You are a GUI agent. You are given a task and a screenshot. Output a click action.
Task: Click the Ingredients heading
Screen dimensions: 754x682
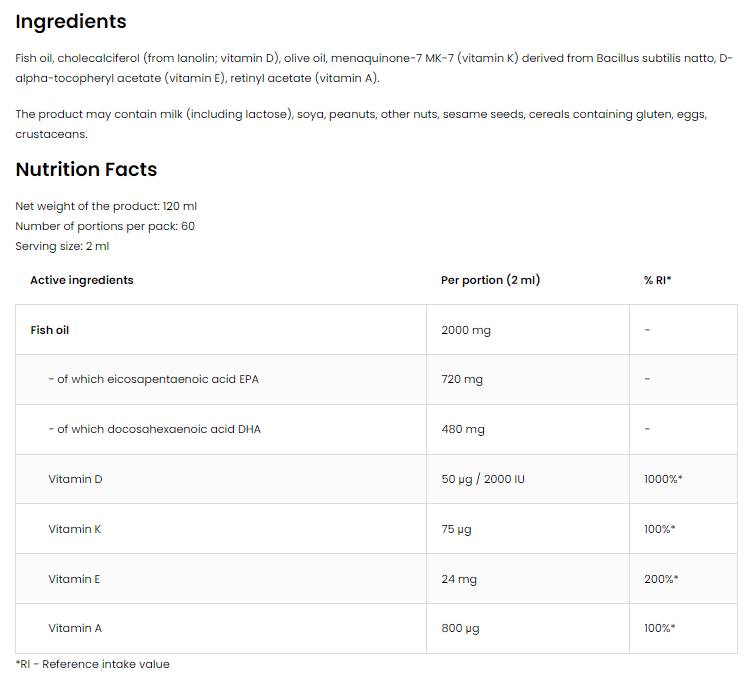point(71,21)
